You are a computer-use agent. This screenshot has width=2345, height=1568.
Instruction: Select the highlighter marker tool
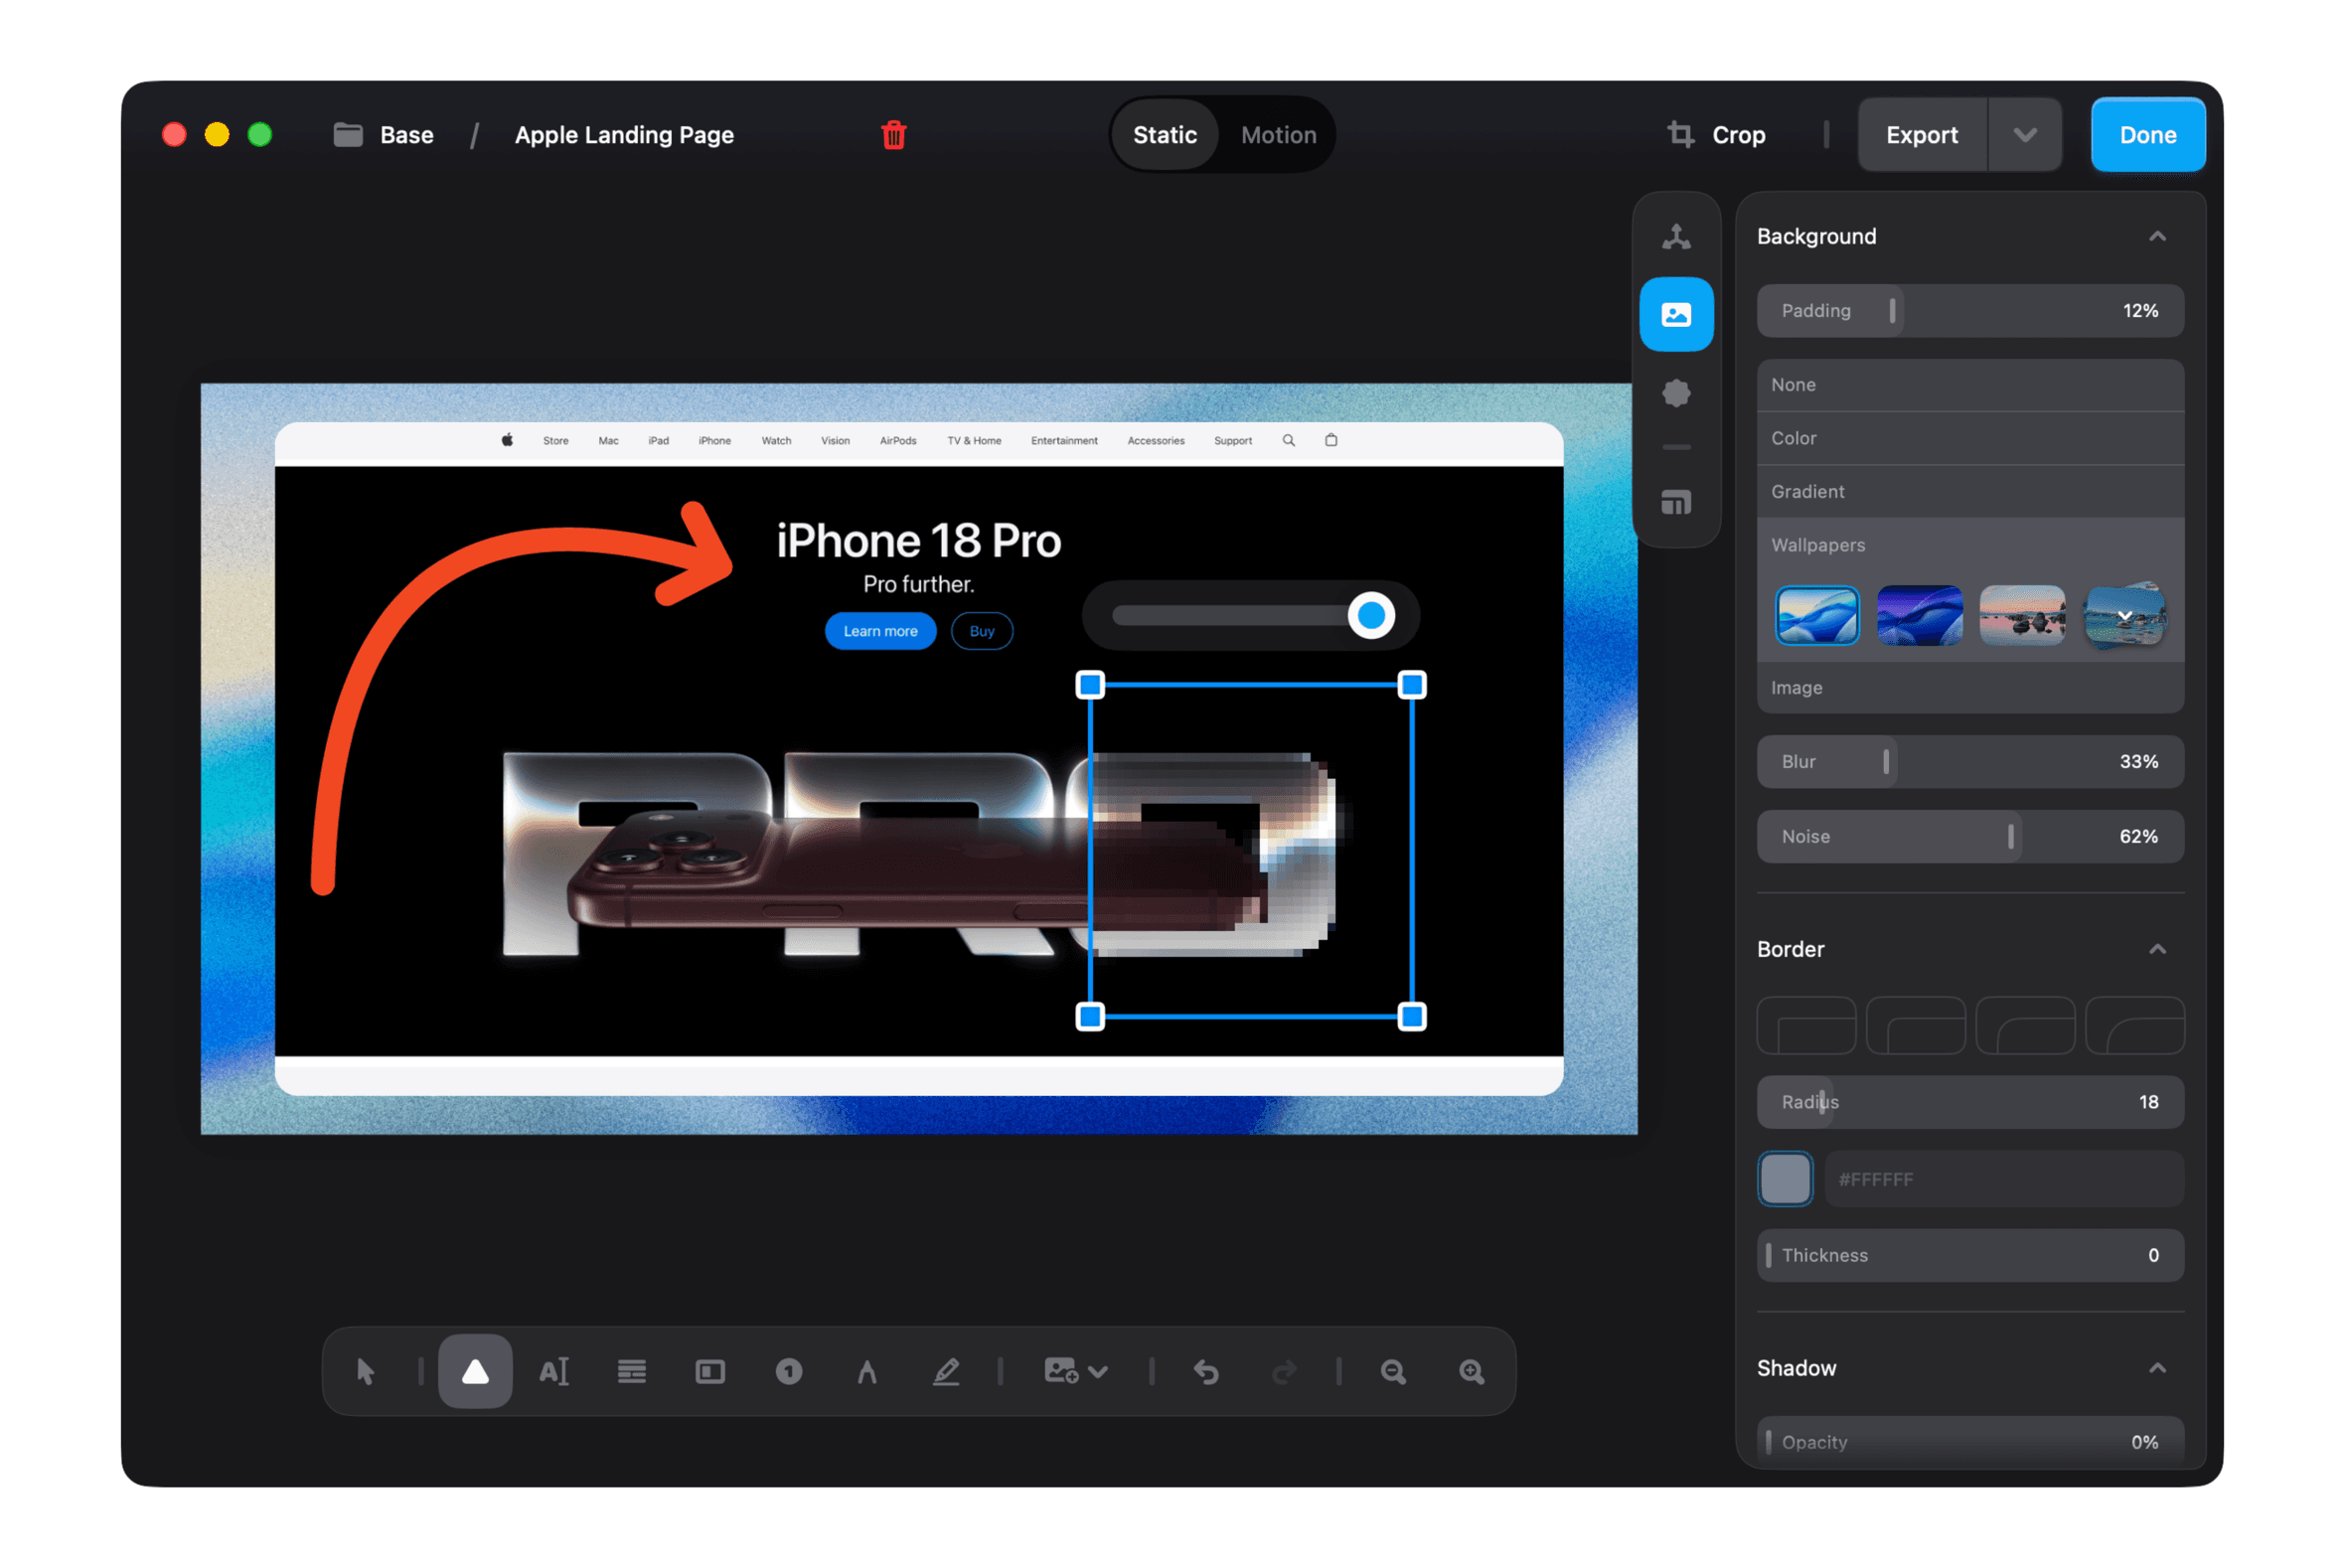pos(946,1371)
